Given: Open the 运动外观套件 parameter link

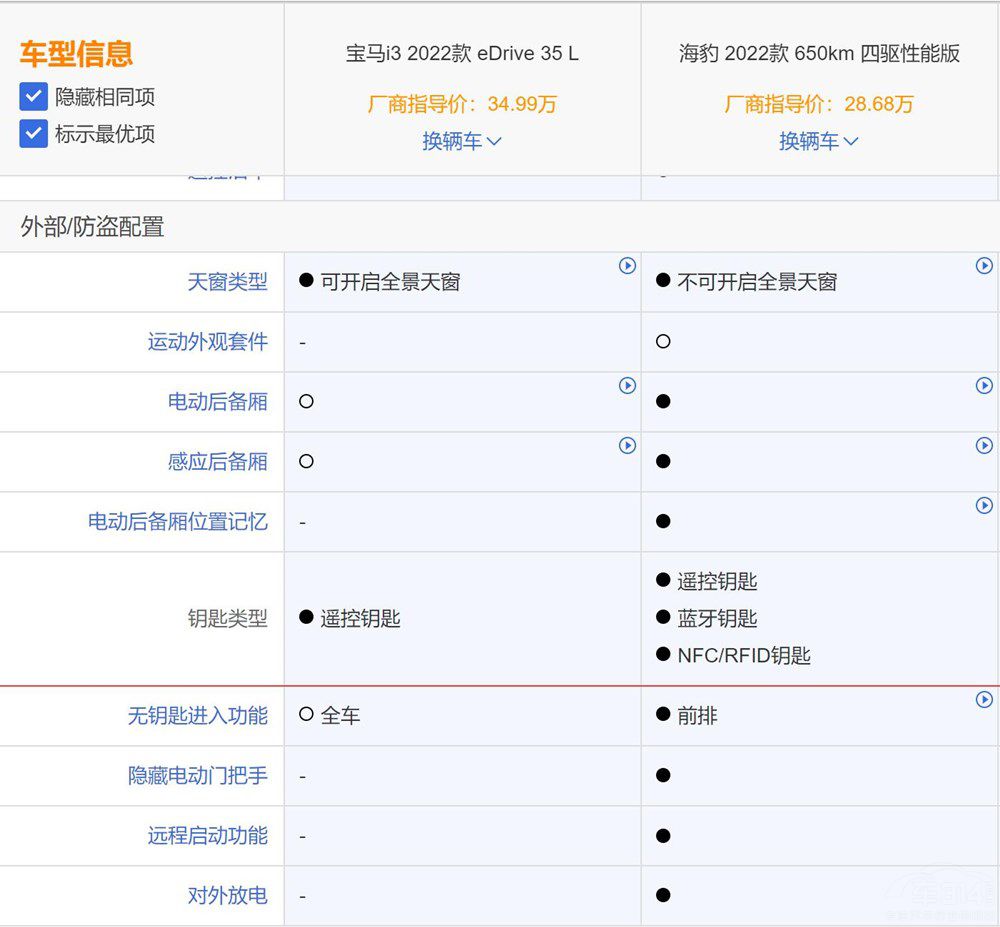Looking at the screenshot, I should pos(207,342).
